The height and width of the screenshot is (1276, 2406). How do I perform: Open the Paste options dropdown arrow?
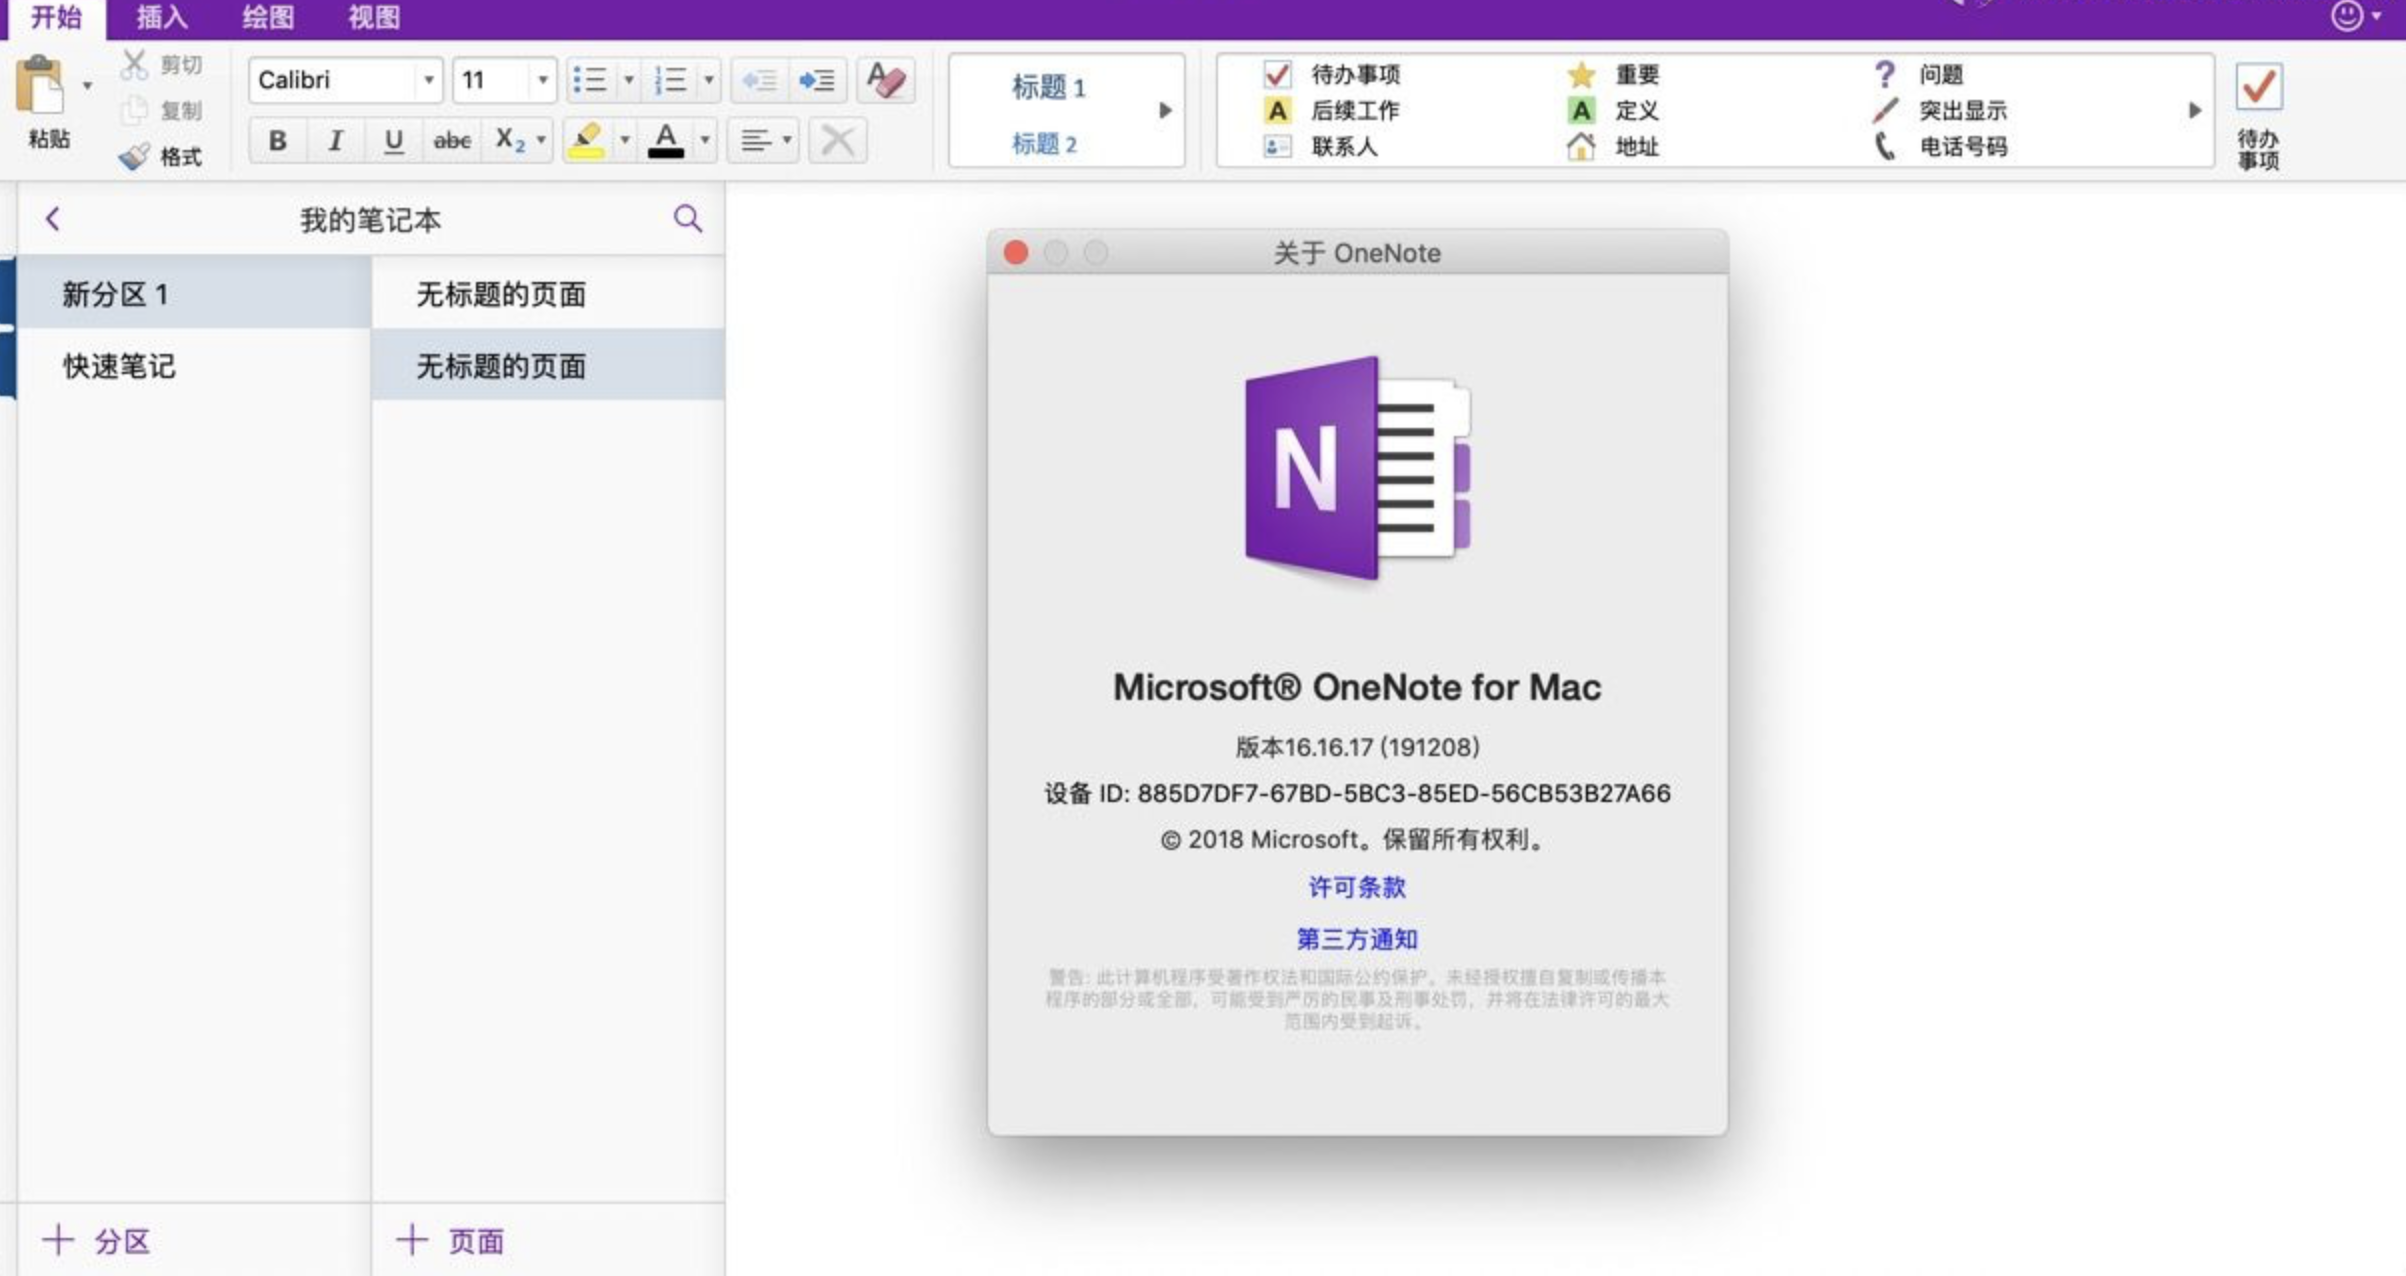pos(88,86)
